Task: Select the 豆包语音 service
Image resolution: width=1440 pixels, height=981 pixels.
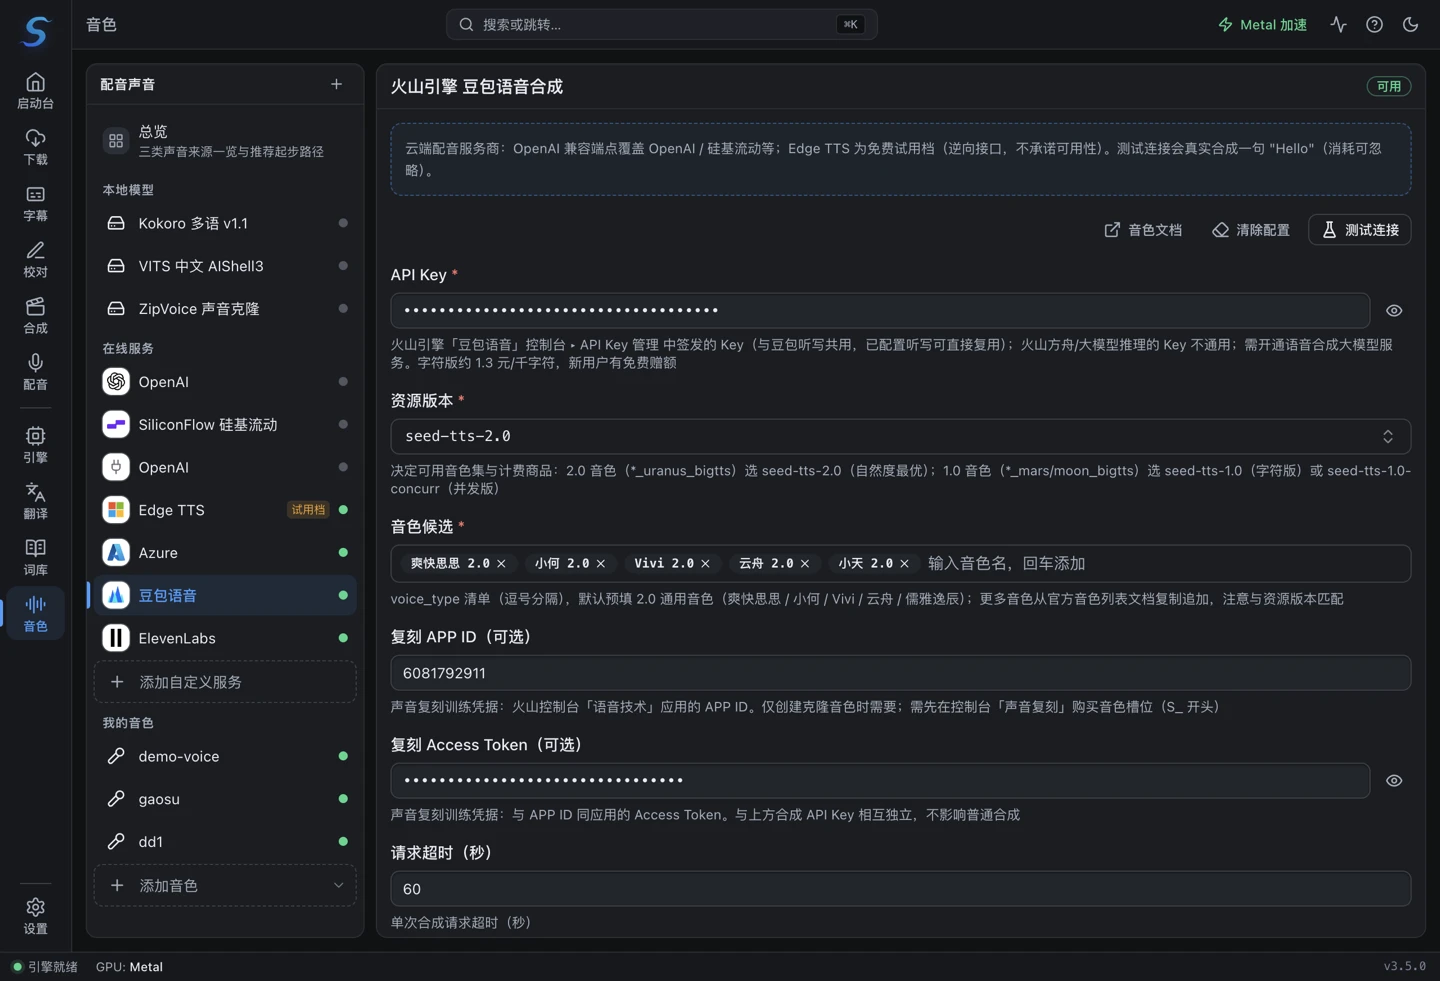Action: 225,595
